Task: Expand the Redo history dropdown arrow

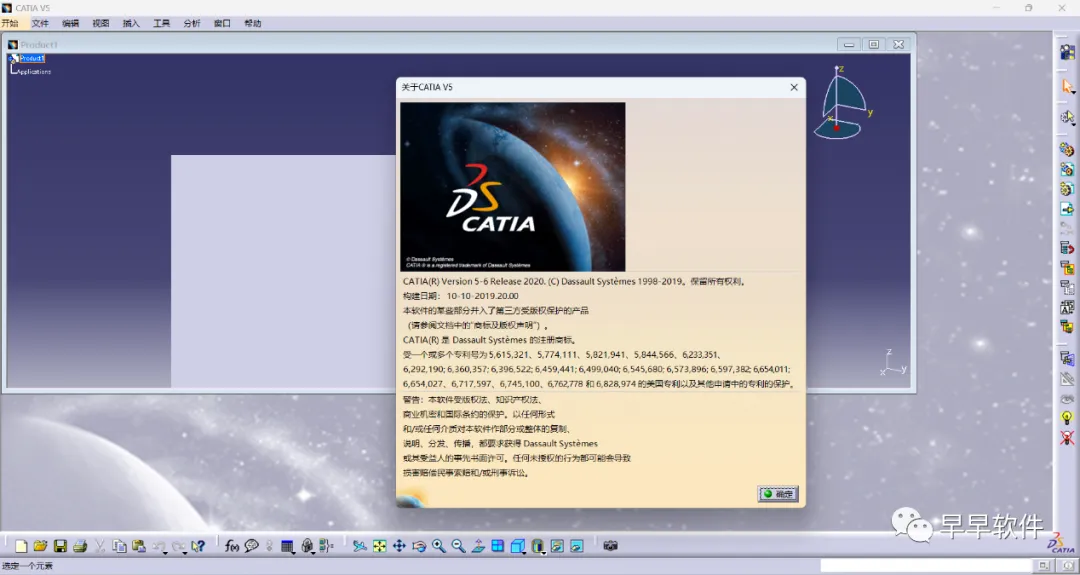Action: tap(185, 552)
